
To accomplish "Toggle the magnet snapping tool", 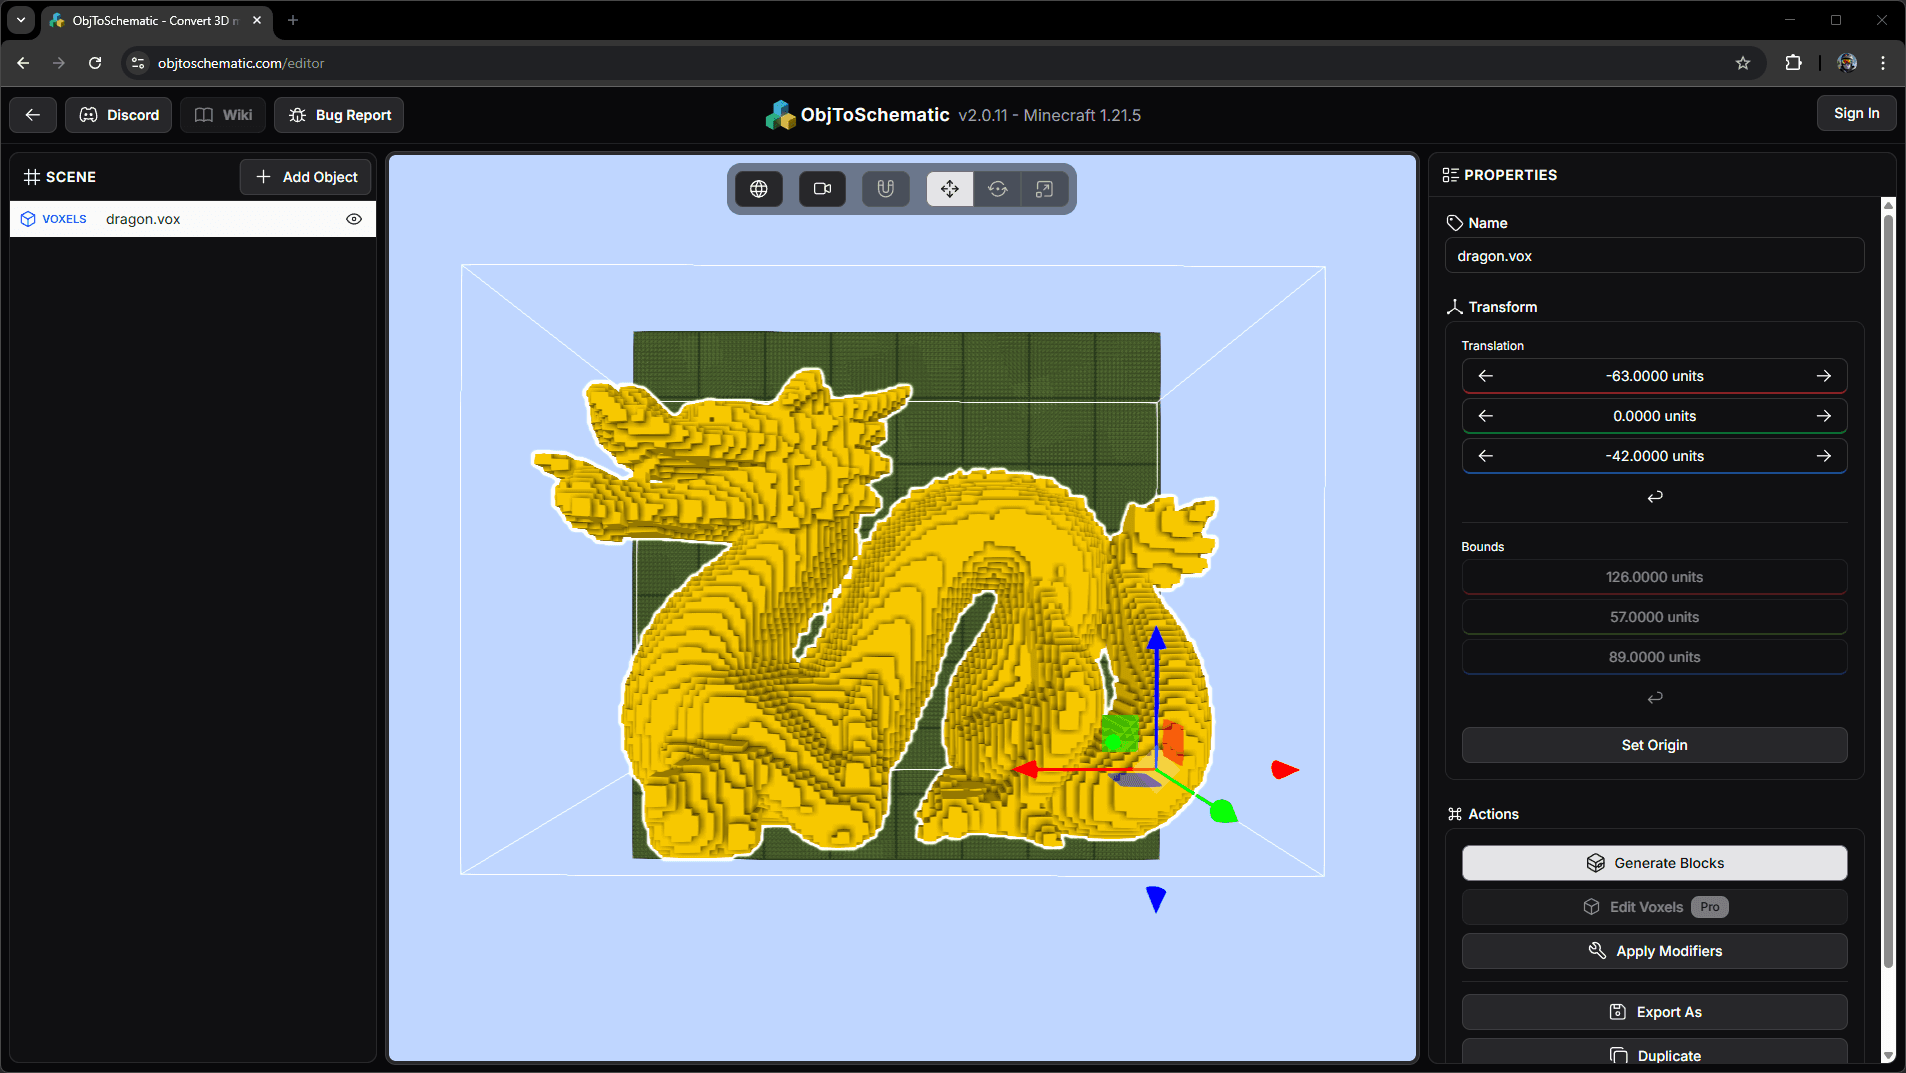I will 886,189.
